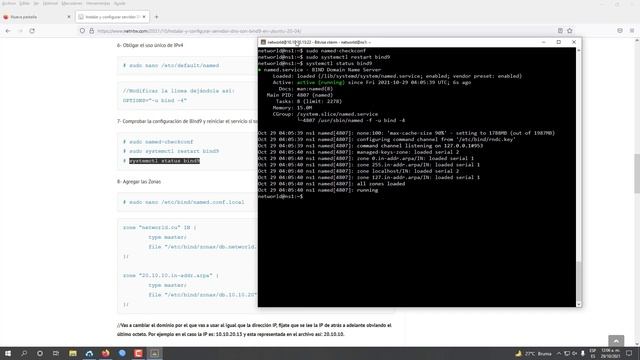Click the taskbar clock and date
The image size is (640, 360).
pyautogui.click(x=611, y=353)
